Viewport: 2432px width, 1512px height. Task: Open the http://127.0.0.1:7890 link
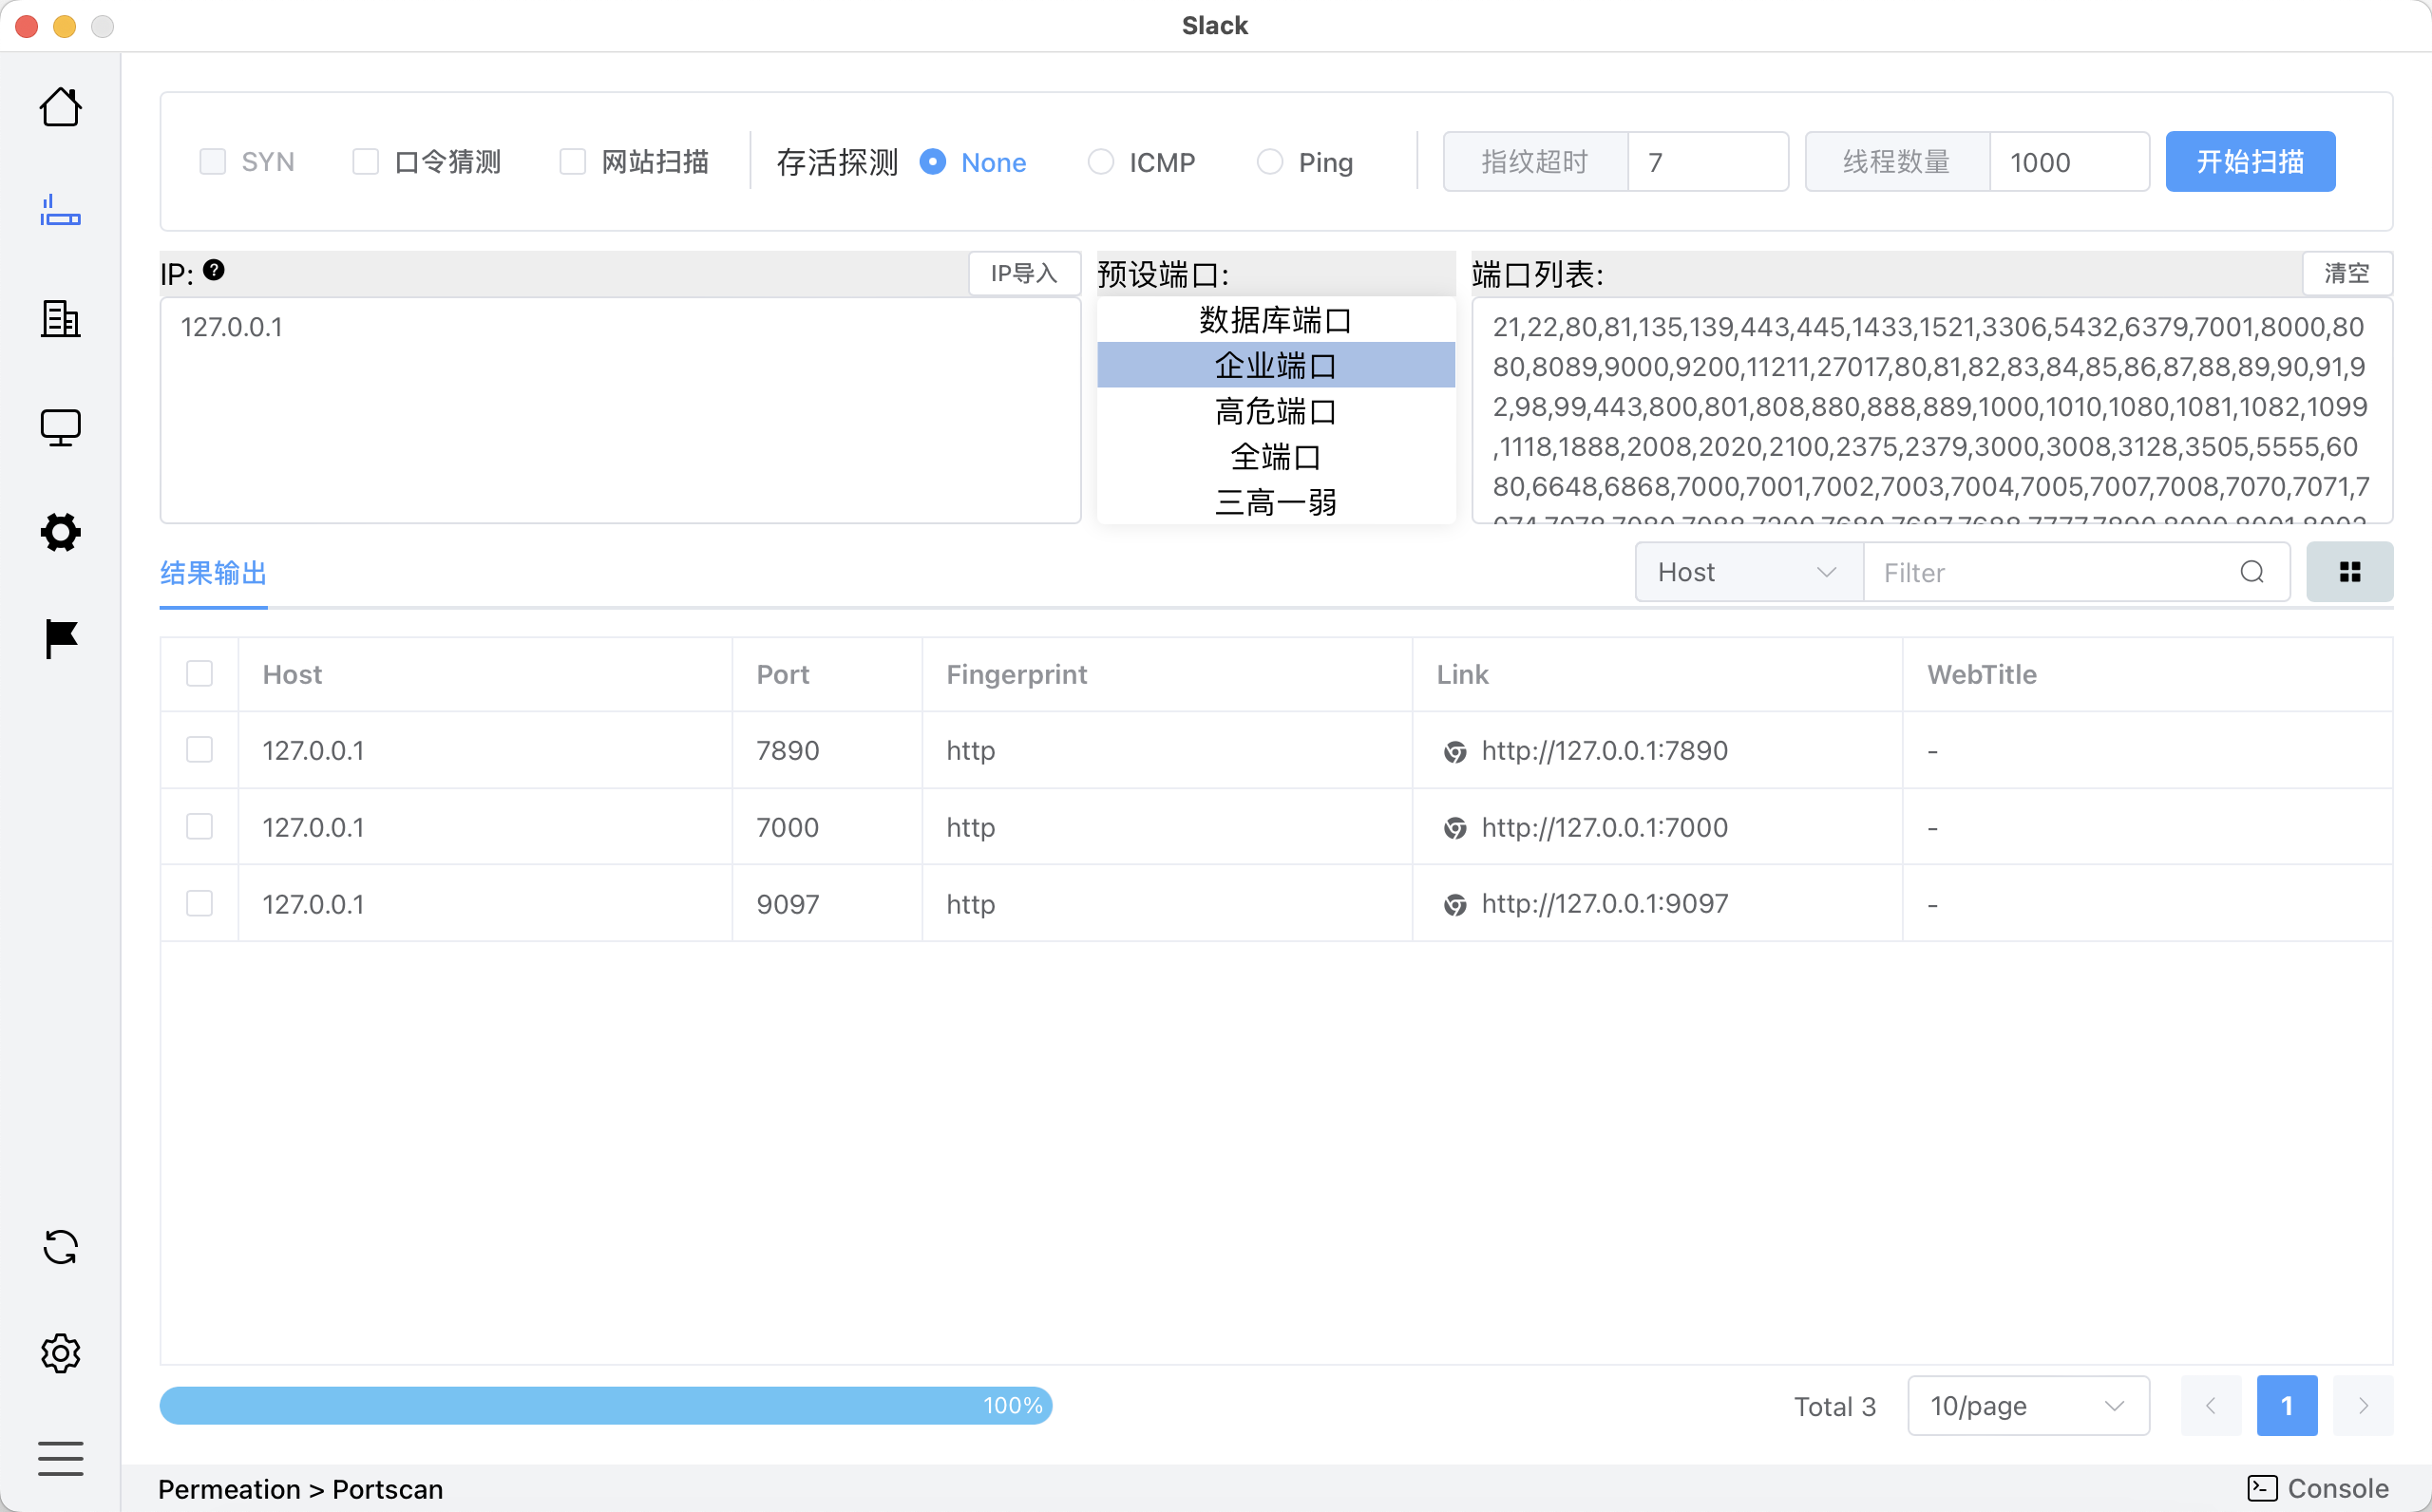point(1604,751)
